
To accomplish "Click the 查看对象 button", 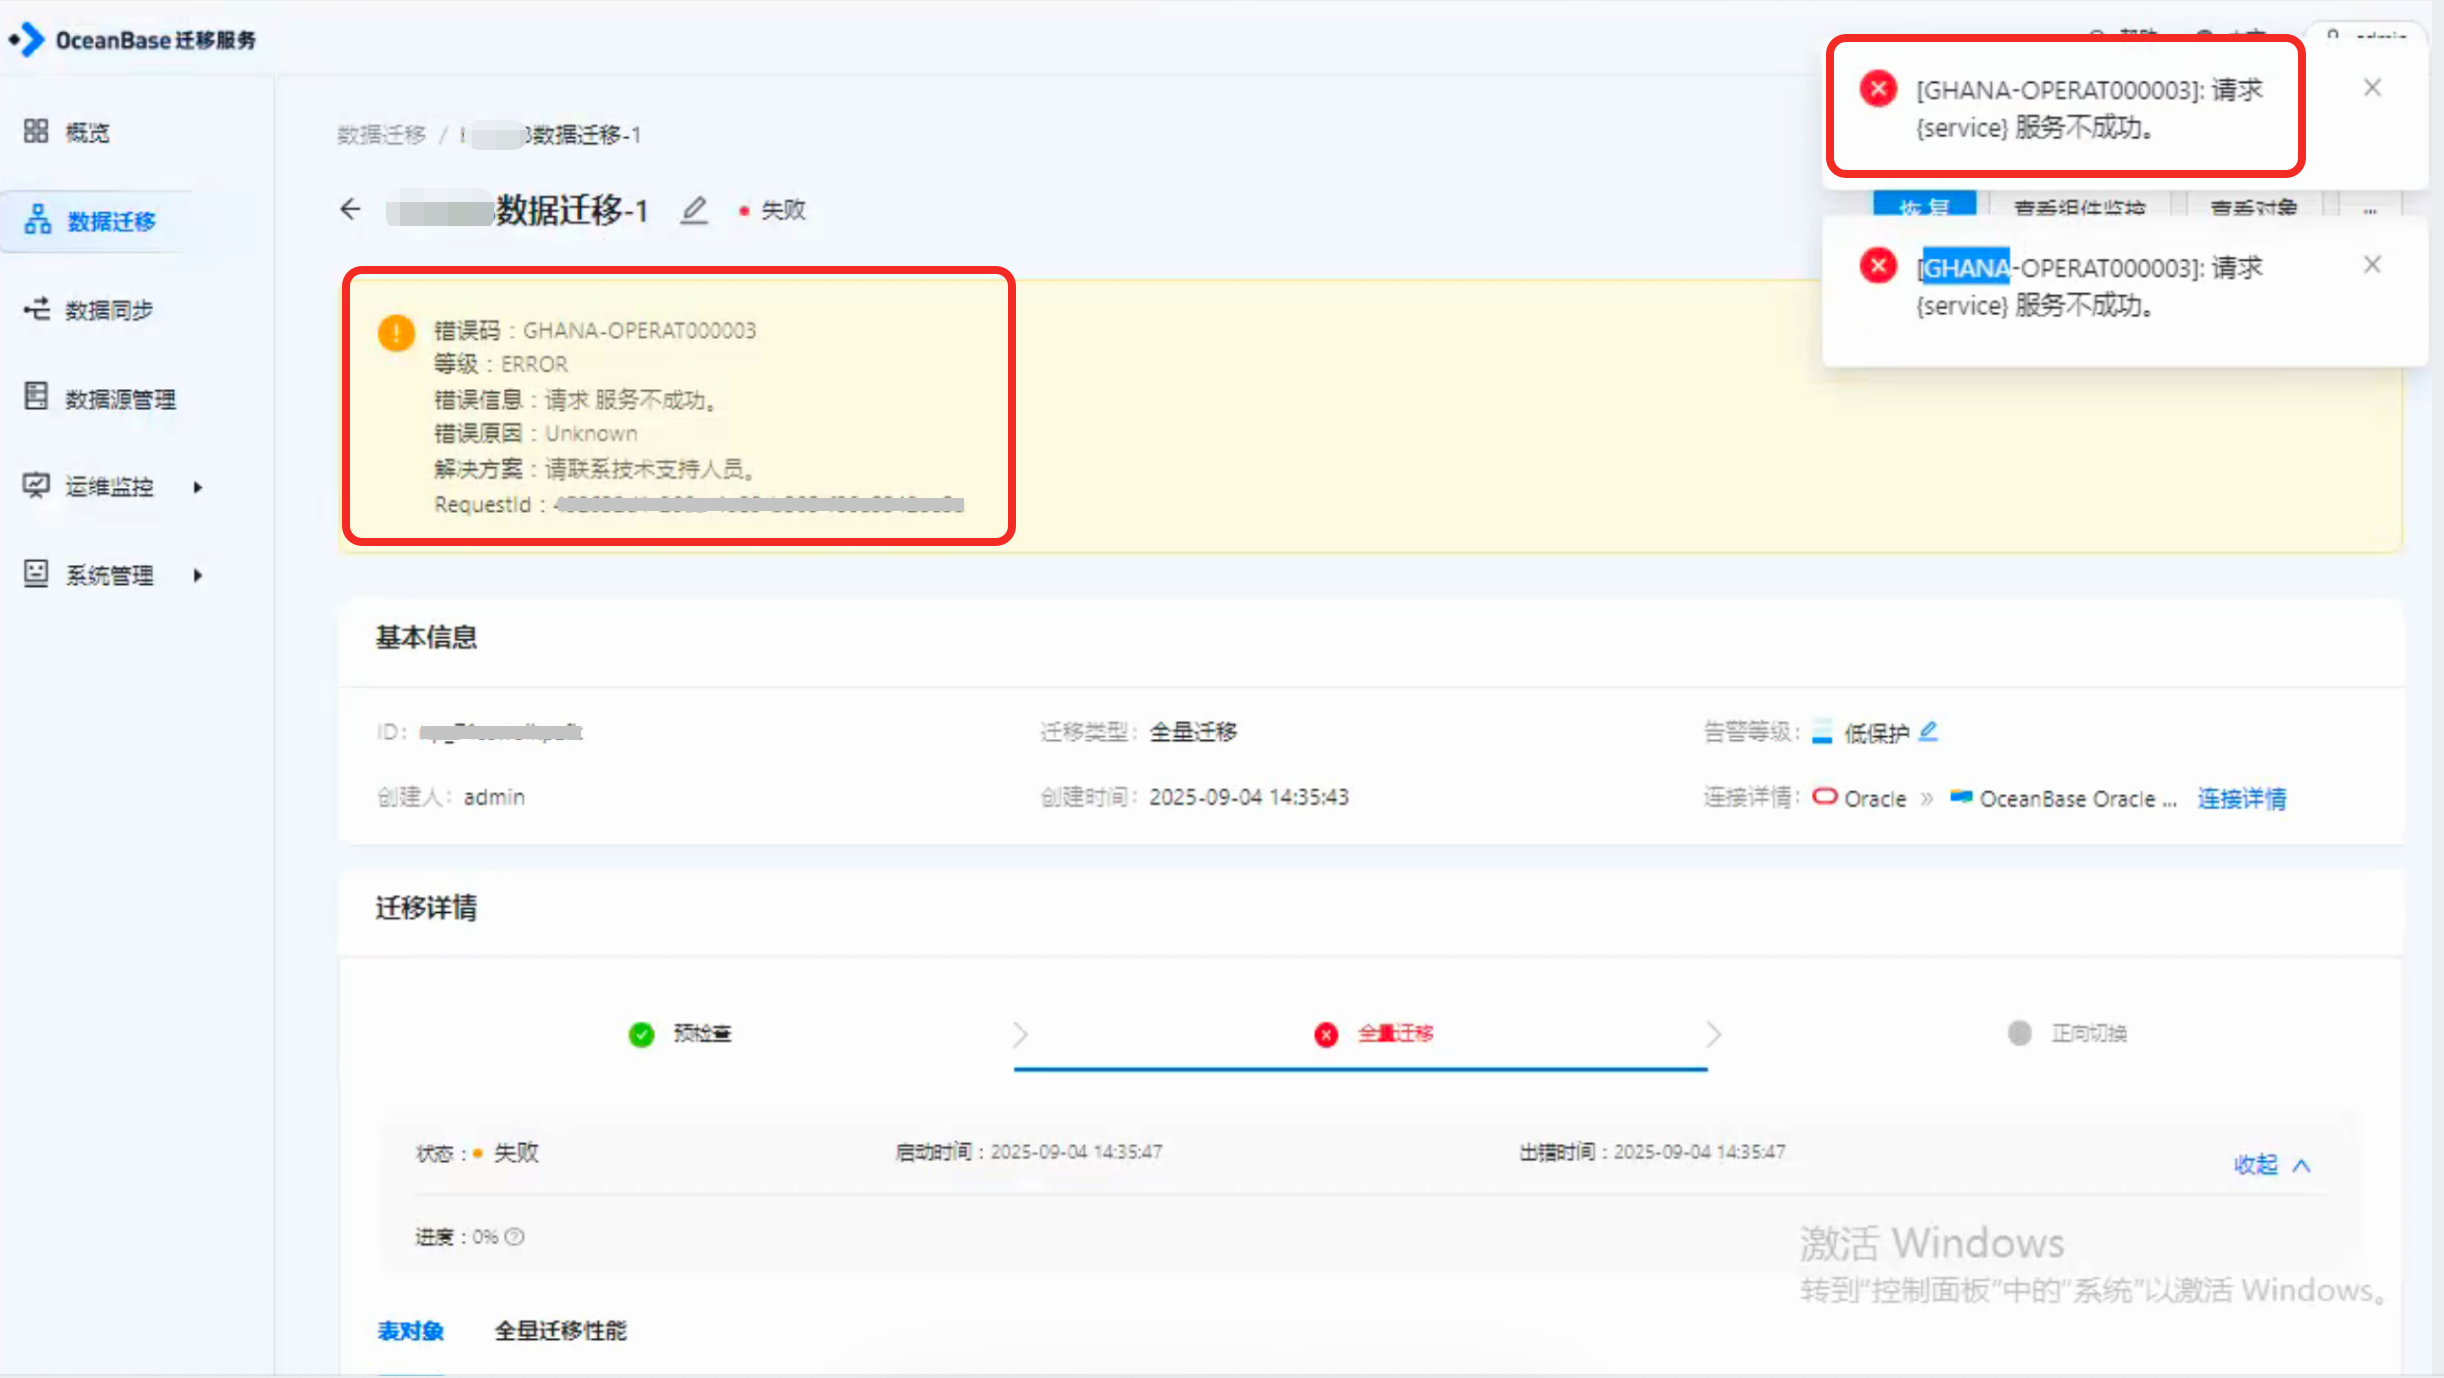I will pos(2254,204).
